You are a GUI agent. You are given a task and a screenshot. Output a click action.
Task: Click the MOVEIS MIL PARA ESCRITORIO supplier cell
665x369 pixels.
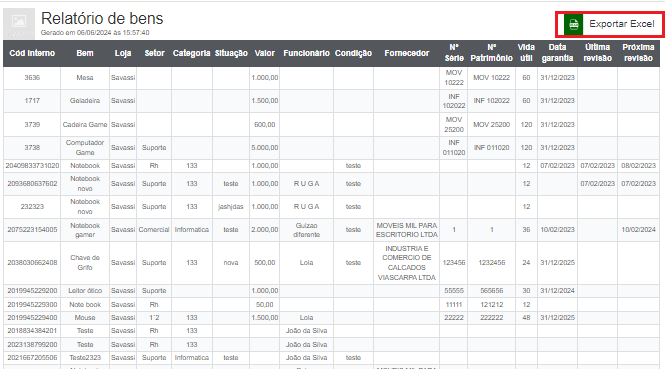pos(406,230)
